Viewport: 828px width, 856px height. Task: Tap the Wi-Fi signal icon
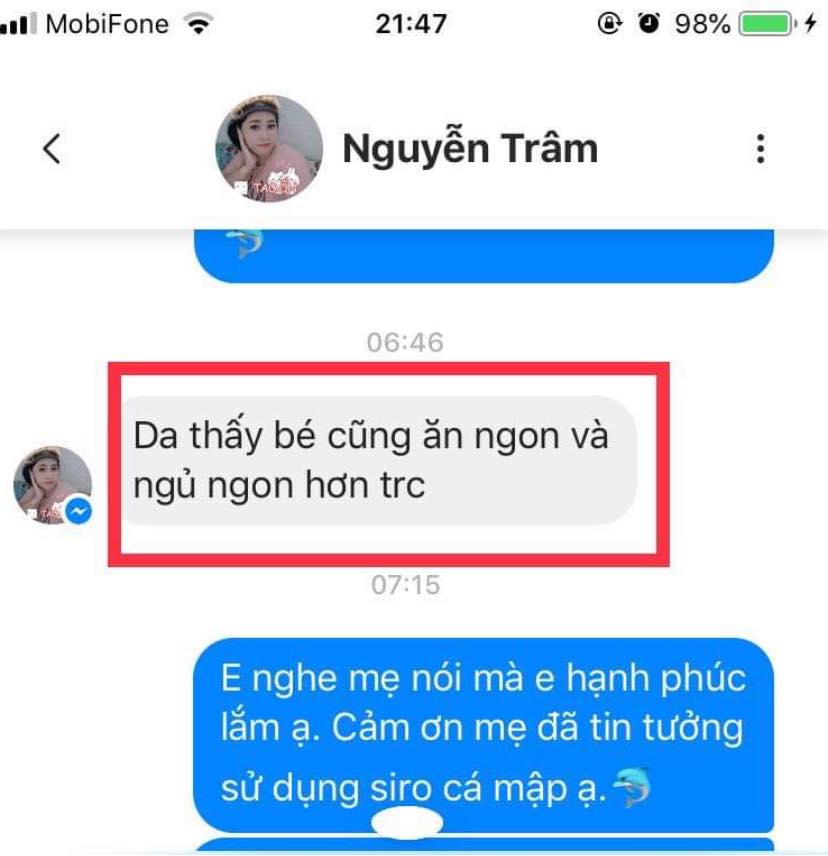pyautogui.click(x=198, y=23)
